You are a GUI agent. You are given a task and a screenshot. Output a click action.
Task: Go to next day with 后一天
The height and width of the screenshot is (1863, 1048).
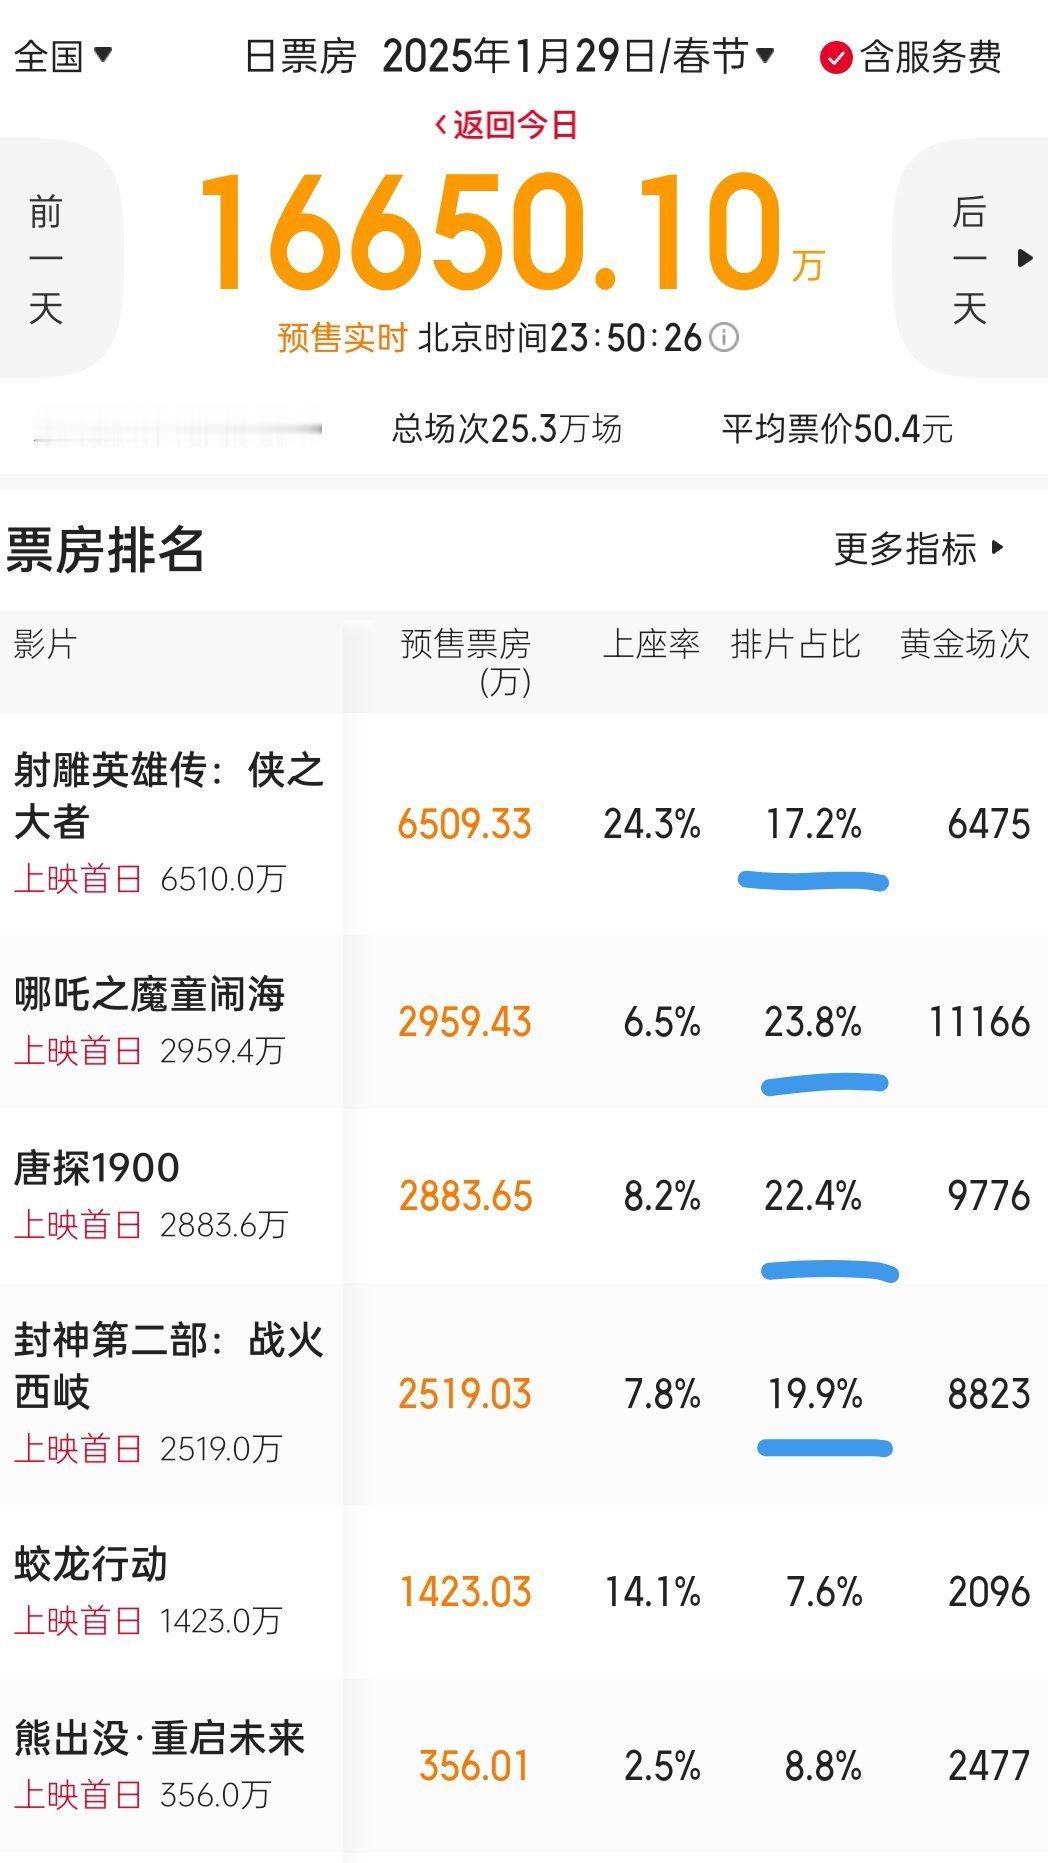pos(970,260)
